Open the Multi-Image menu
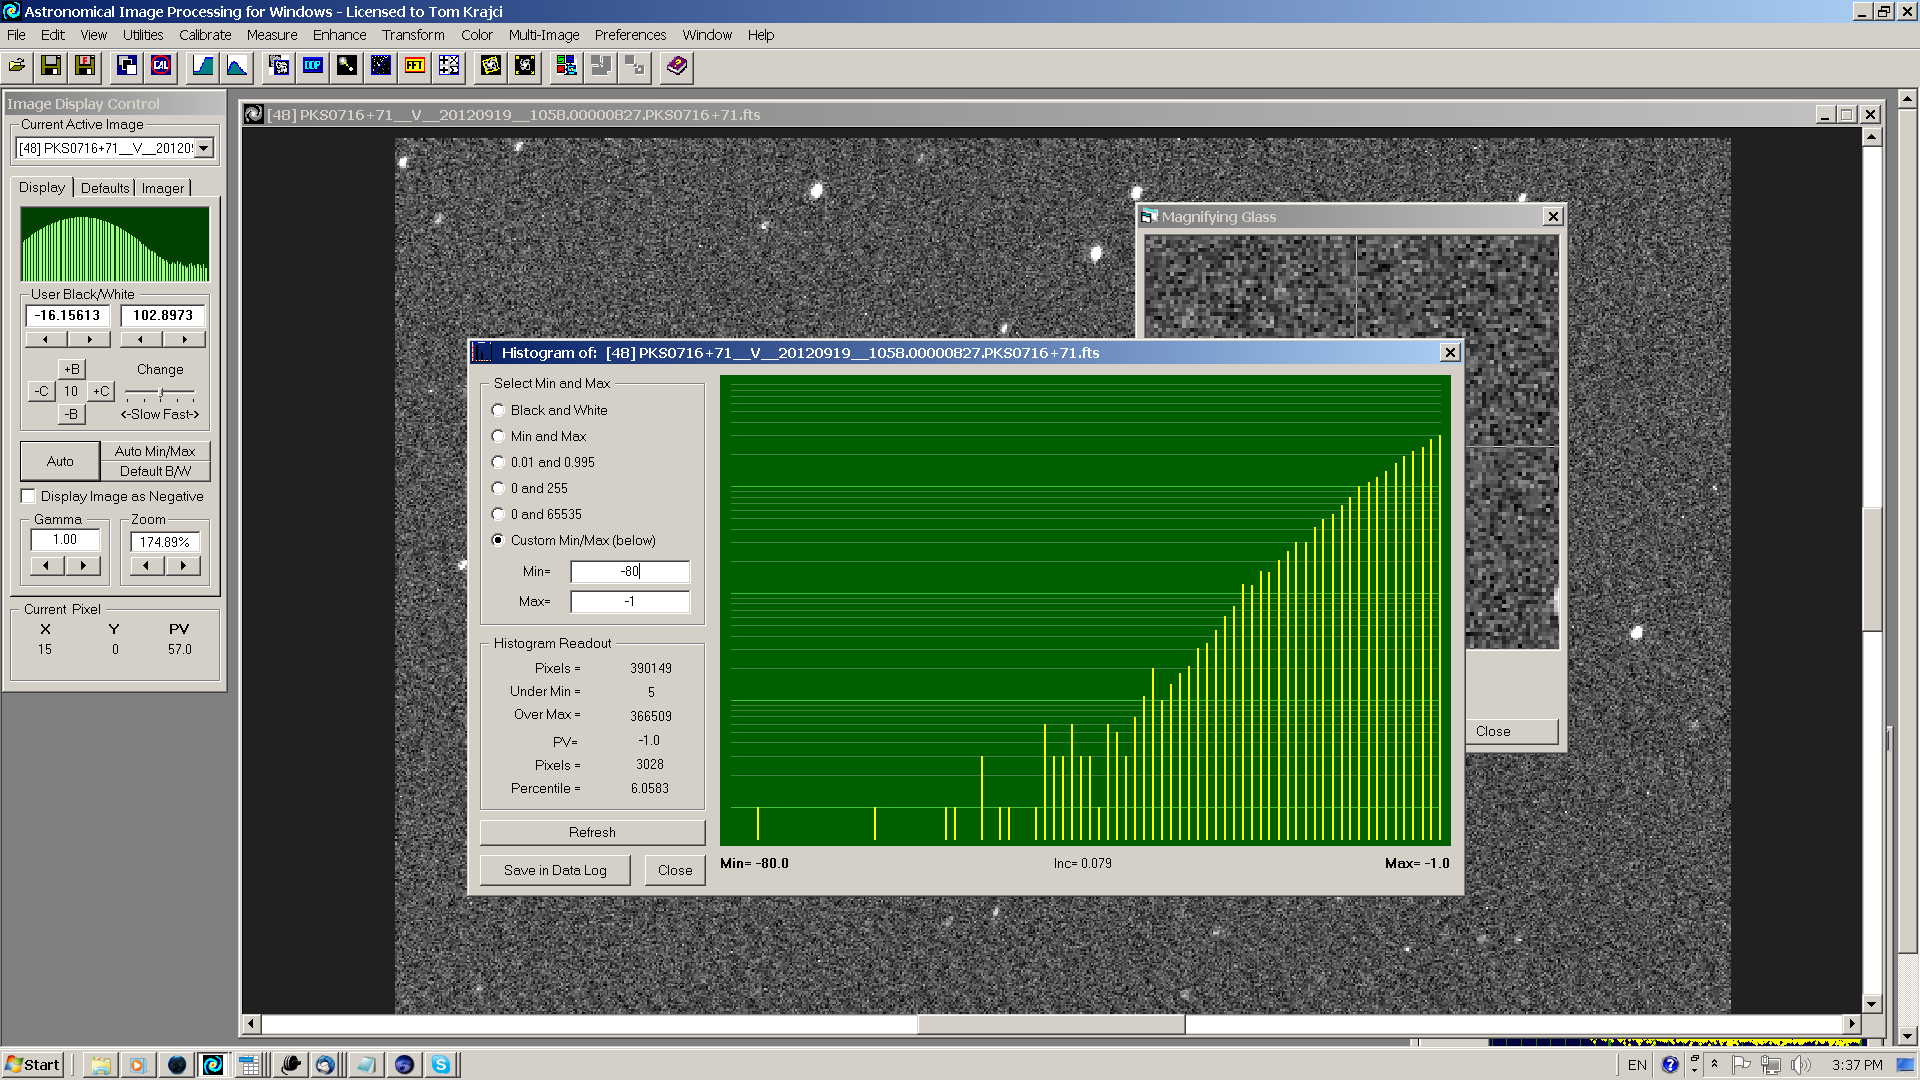Screen dimensions: 1920x1080 pyautogui.click(x=543, y=35)
